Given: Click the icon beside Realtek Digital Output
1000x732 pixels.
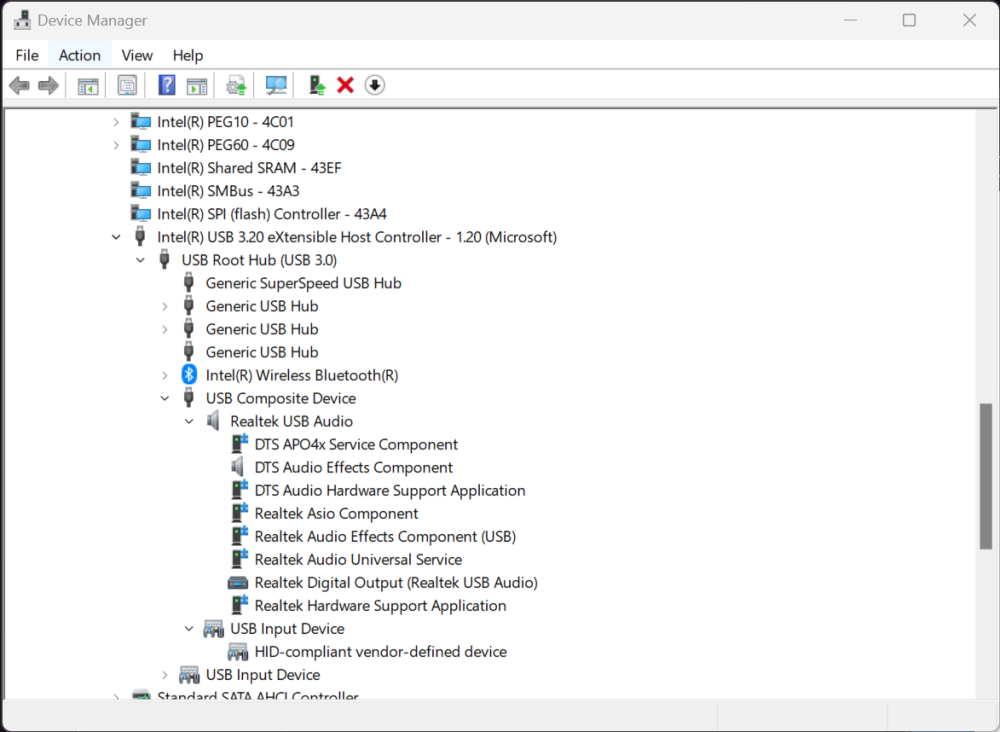Looking at the screenshot, I should point(238,583).
